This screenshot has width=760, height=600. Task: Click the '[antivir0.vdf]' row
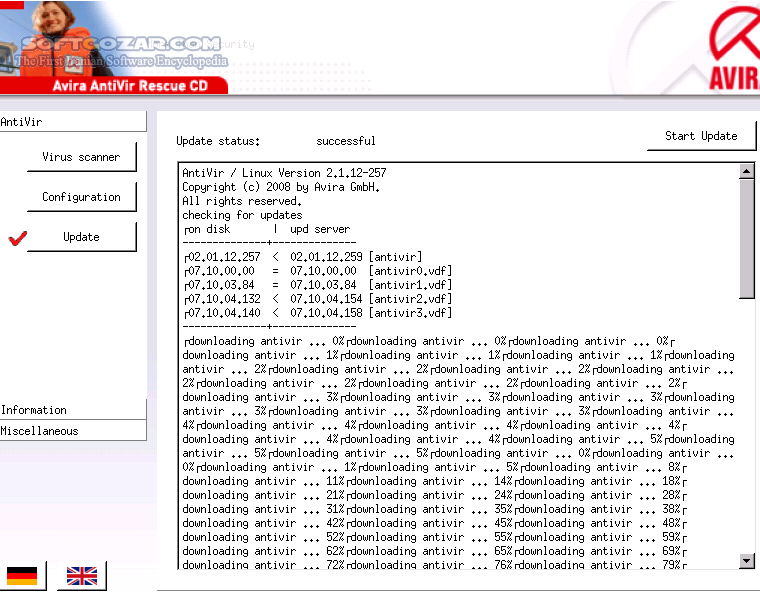click(x=318, y=271)
